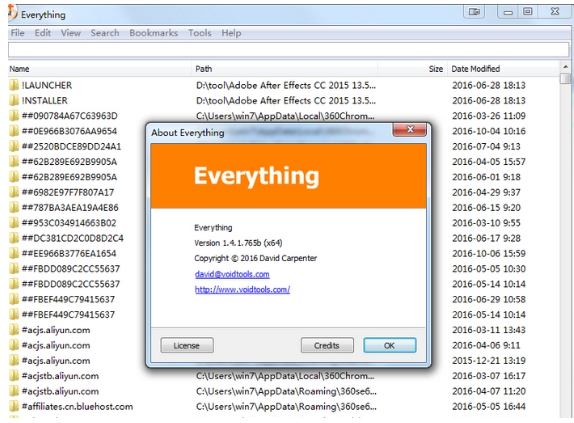
Task: Open the david@voidtools.com email link
Action: pos(232,274)
